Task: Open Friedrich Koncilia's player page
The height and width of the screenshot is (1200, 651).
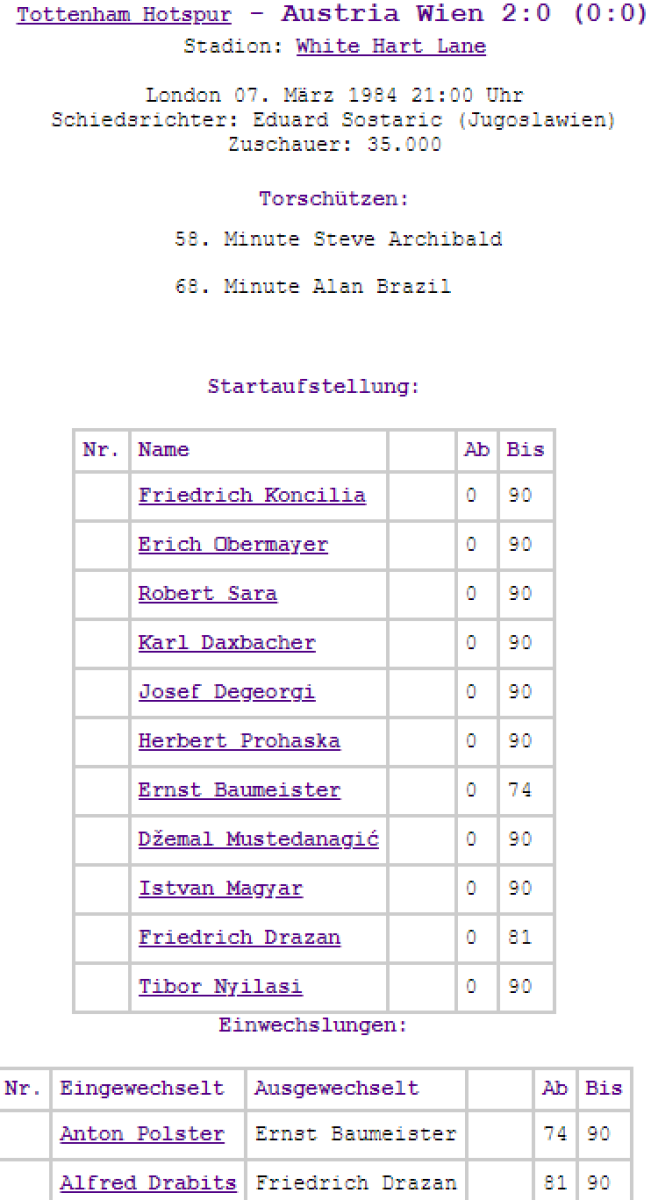Action: point(252,495)
